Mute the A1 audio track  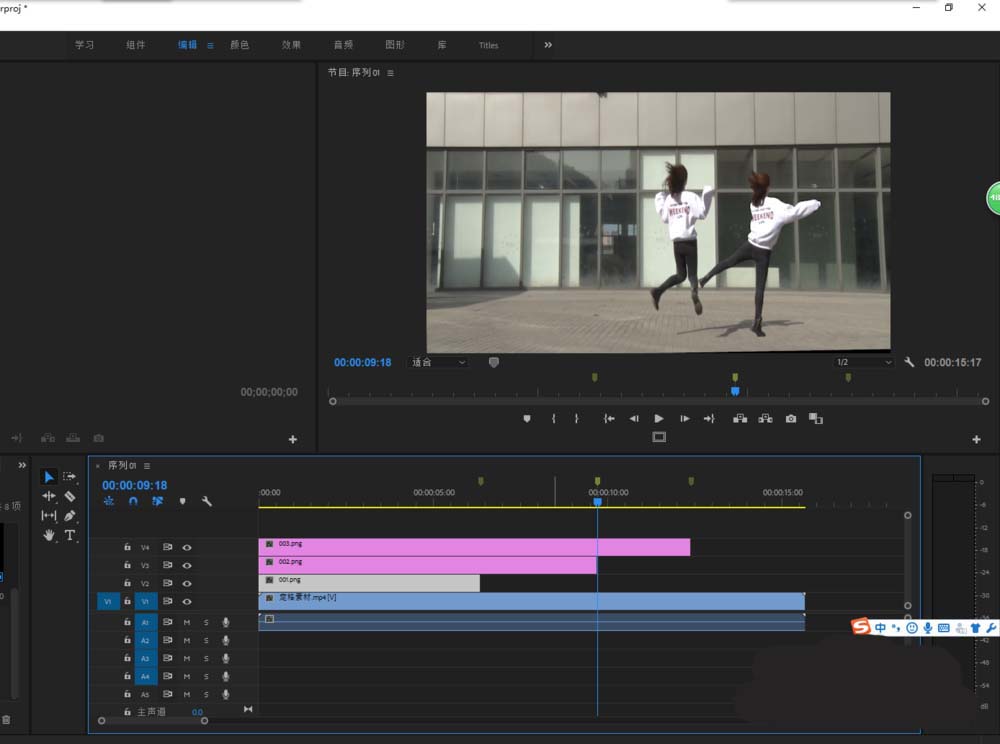[x=187, y=622]
